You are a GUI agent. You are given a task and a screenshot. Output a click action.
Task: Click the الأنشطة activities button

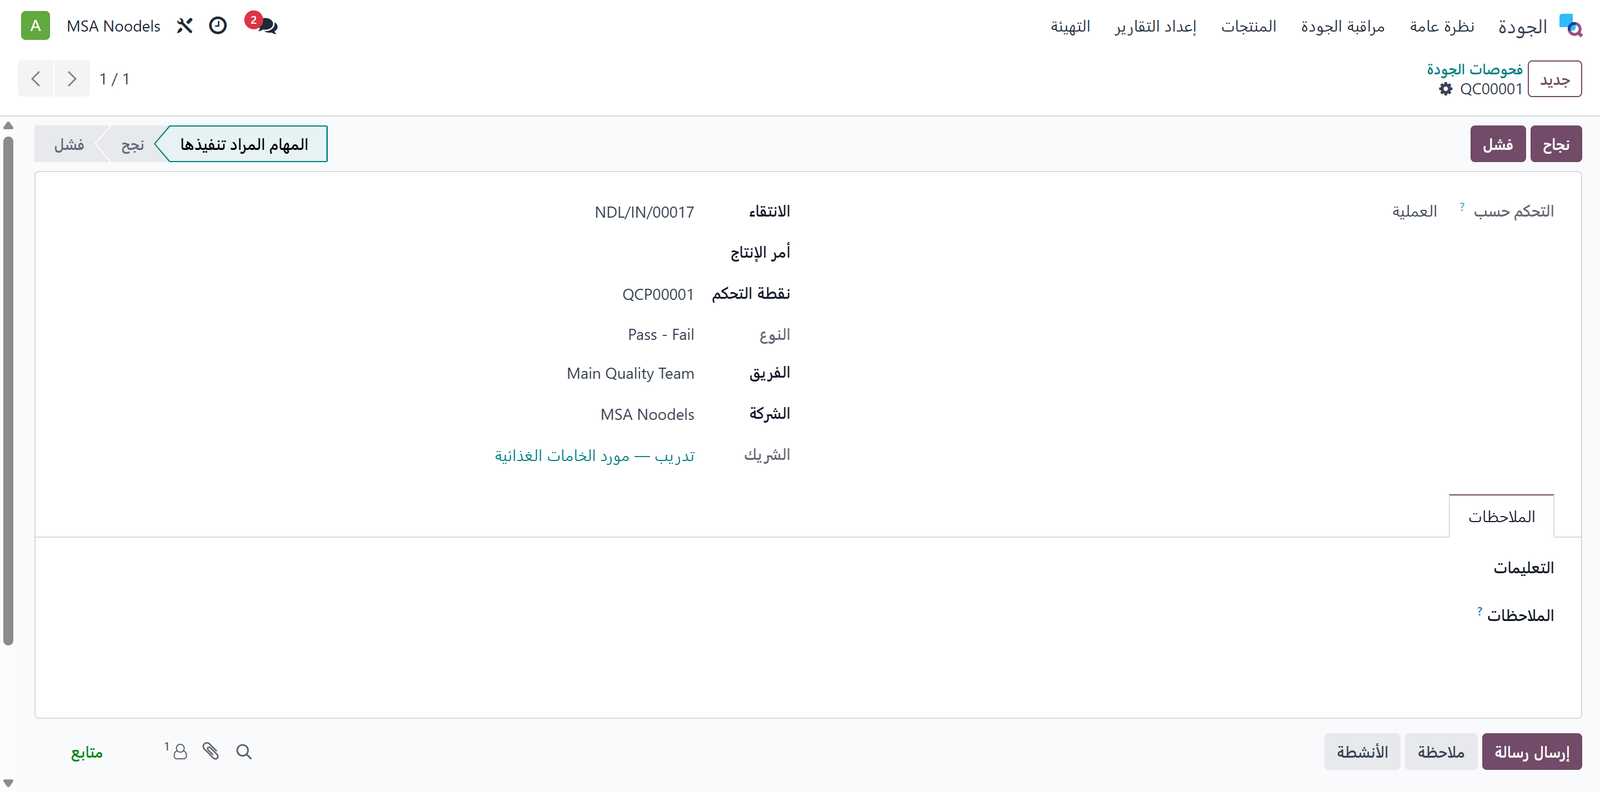1363,752
